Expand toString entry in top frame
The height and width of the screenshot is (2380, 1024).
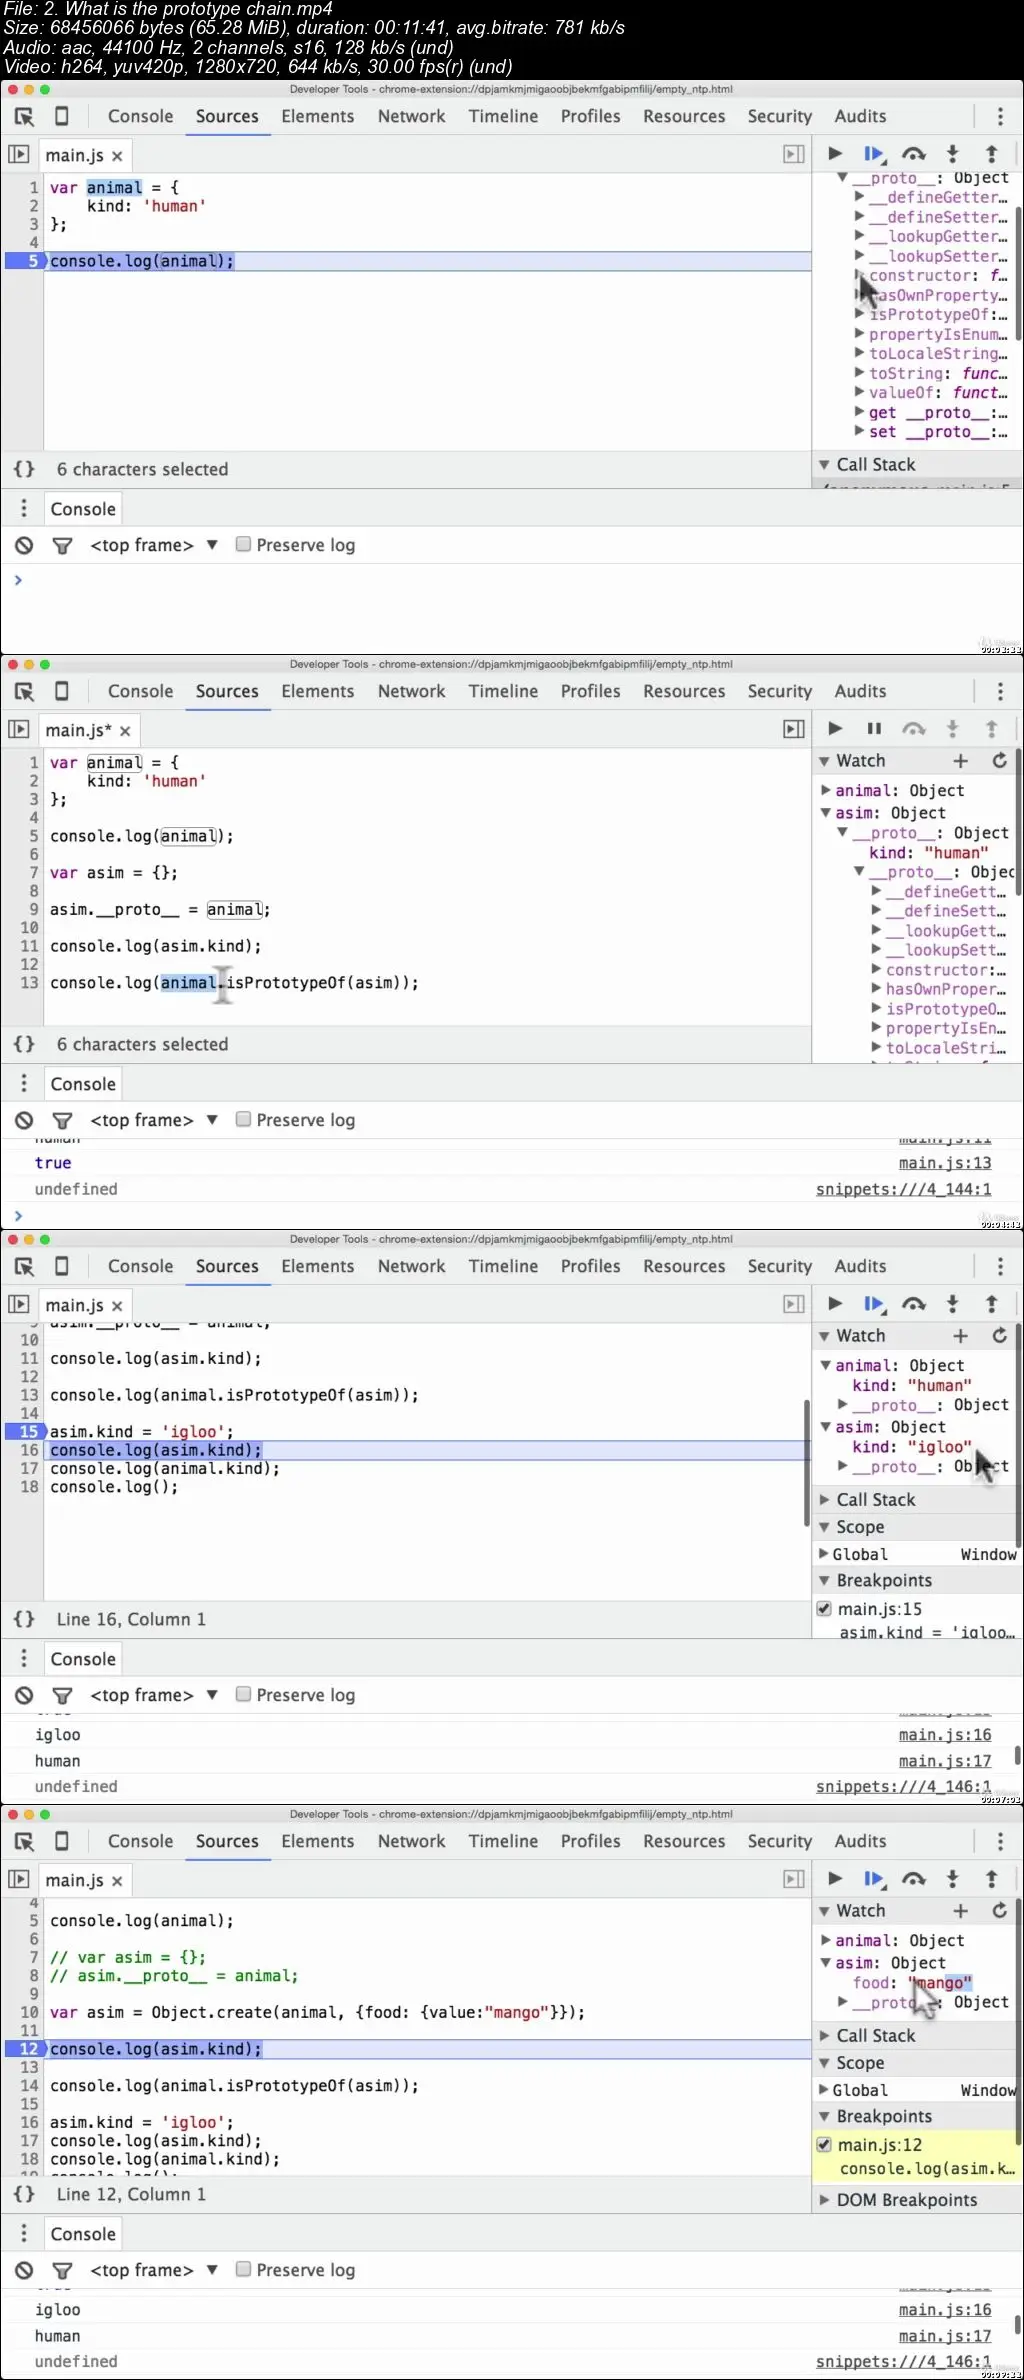(x=859, y=373)
